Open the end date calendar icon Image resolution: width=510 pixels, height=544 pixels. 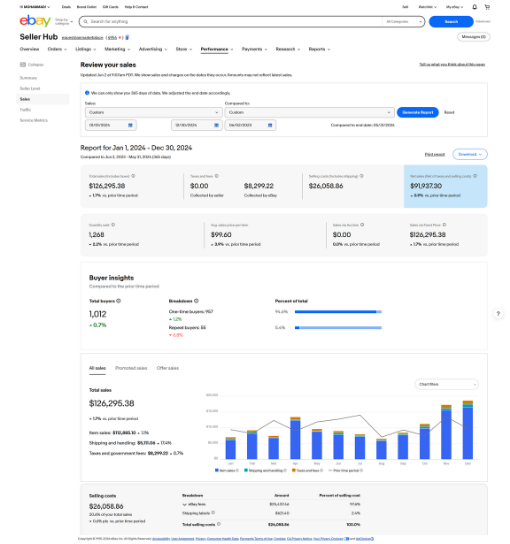(x=216, y=125)
